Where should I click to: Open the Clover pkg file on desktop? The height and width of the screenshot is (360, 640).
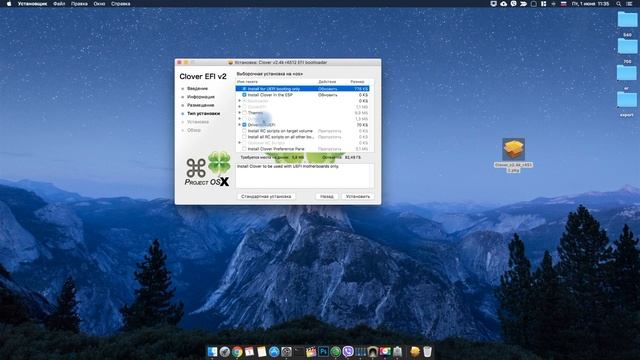[513, 149]
